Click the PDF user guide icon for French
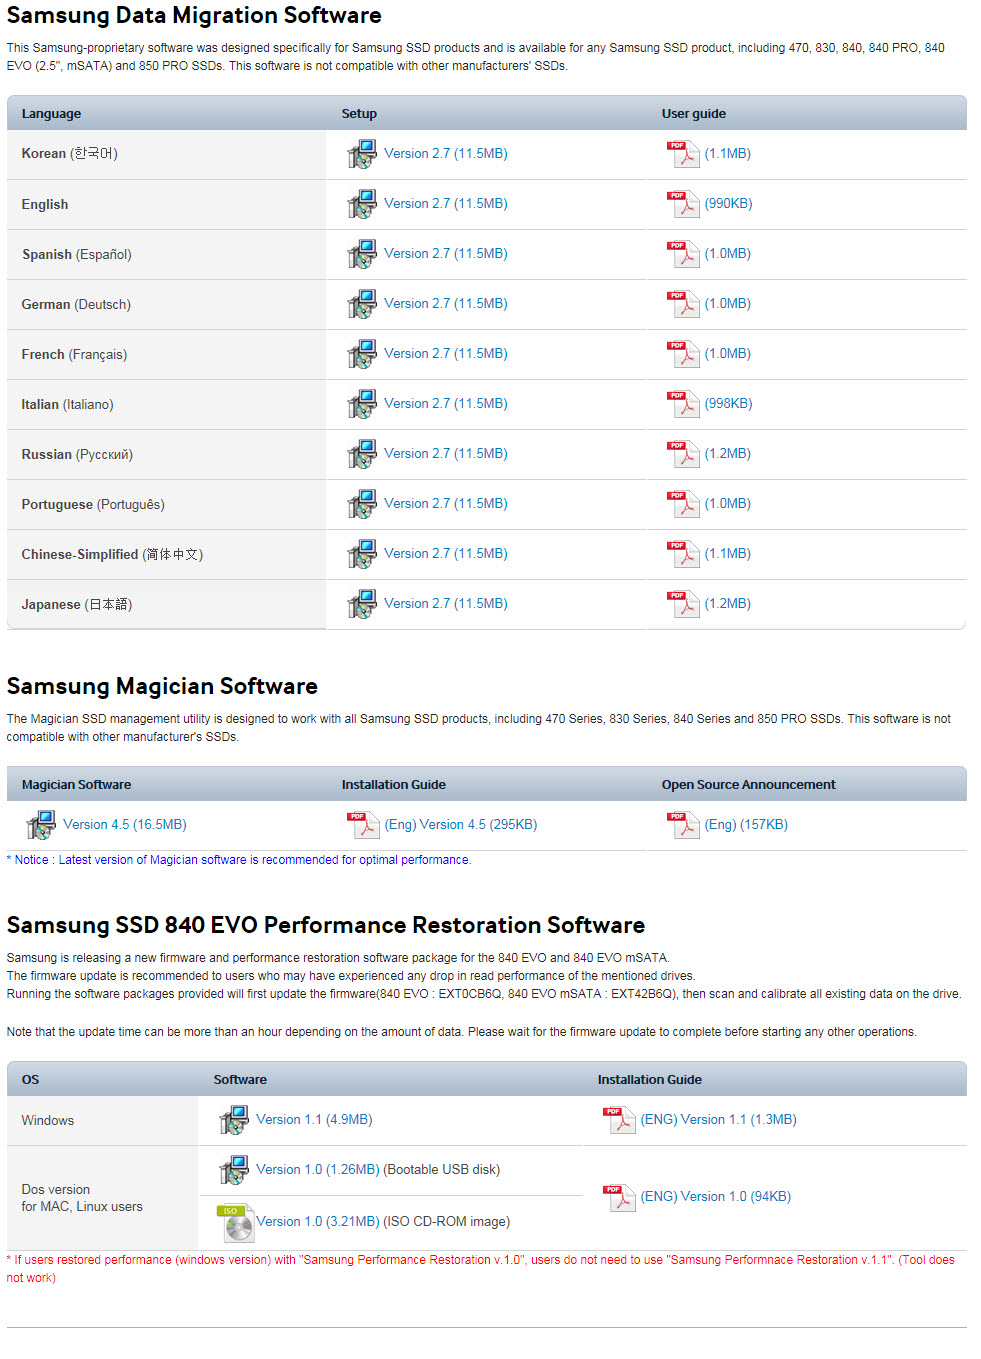This screenshot has height=1359, width=981. point(683,354)
